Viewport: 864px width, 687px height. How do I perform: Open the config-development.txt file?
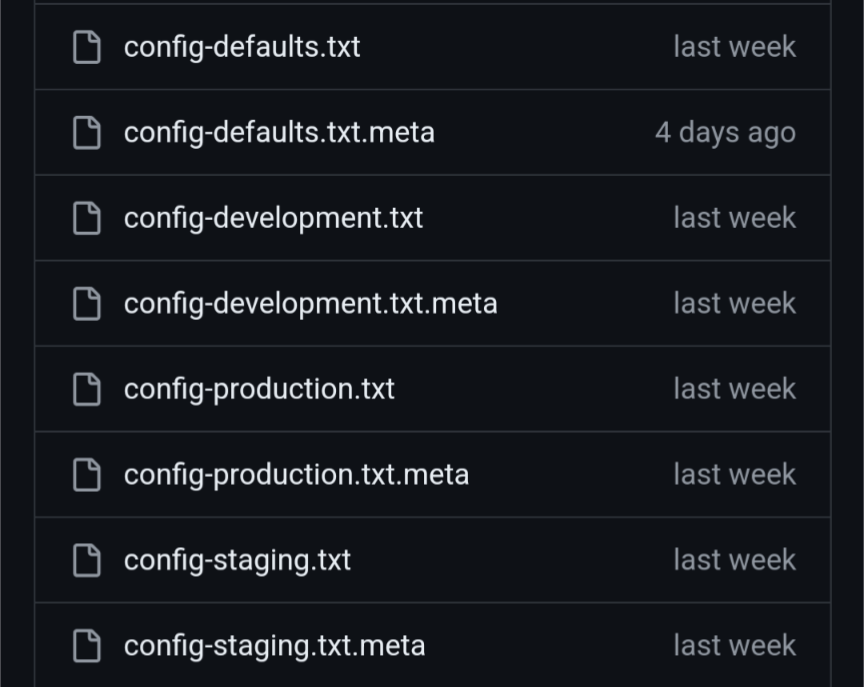(x=273, y=218)
